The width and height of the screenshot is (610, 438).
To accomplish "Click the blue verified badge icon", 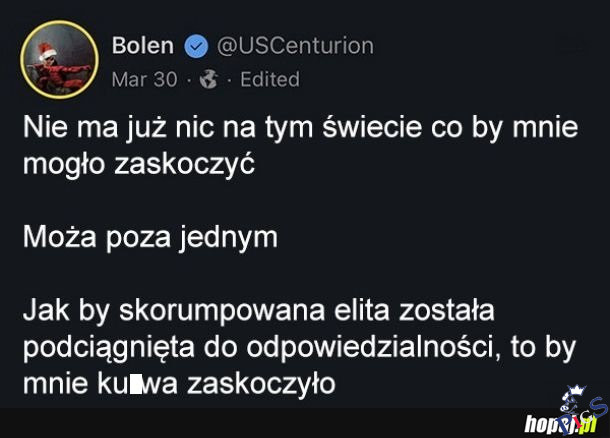I will pyautogui.click(x=197, y=46).
